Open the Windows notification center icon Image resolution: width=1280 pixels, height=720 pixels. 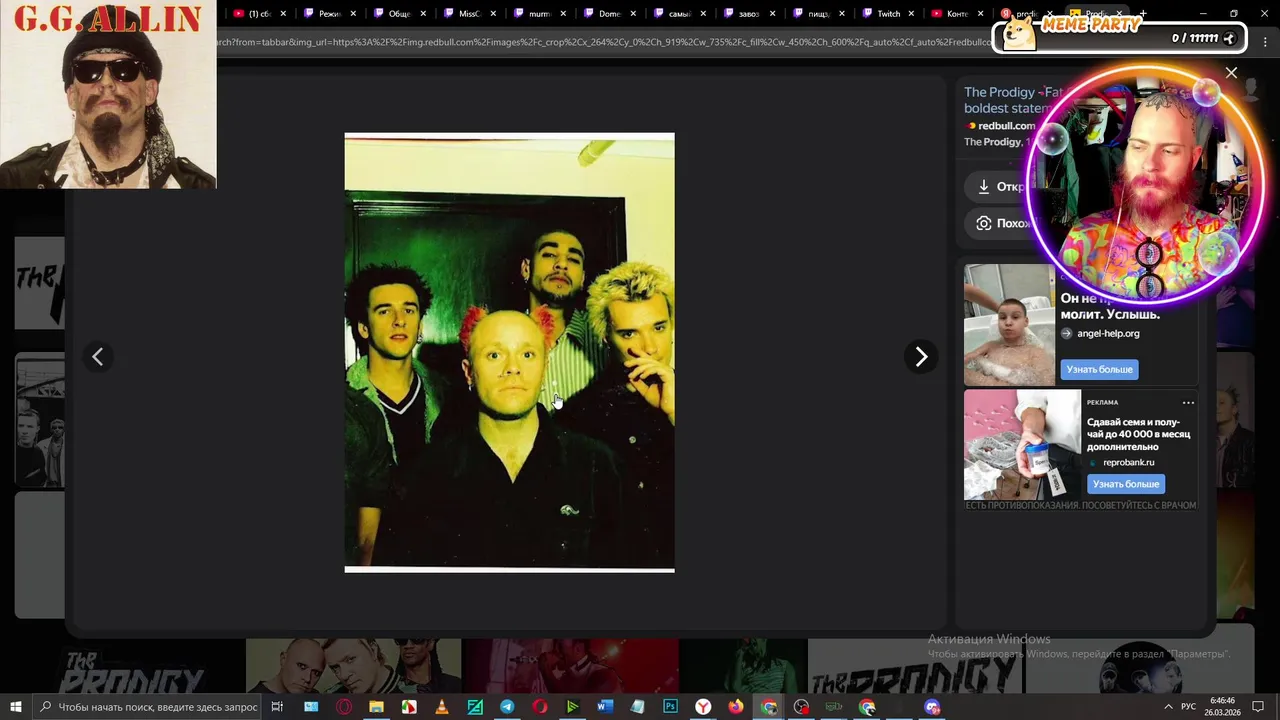pos(1258,707)
